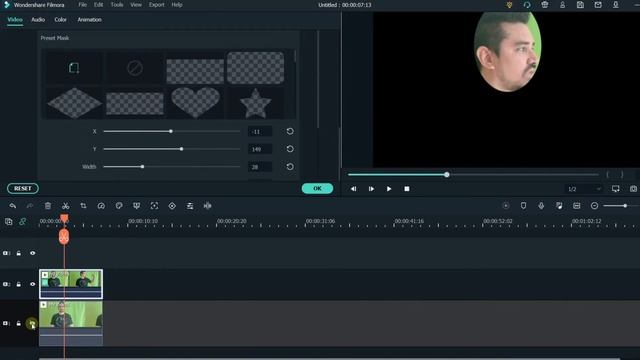Open the Help menu

(x=177, y=5)
